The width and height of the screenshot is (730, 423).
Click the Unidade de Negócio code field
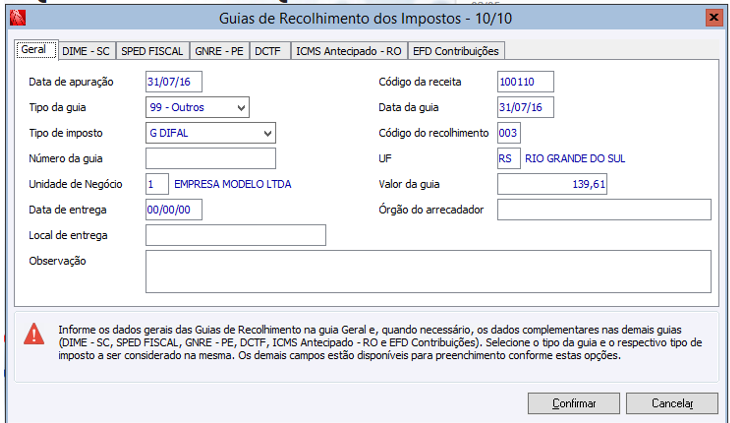click(x=157, y=184)
